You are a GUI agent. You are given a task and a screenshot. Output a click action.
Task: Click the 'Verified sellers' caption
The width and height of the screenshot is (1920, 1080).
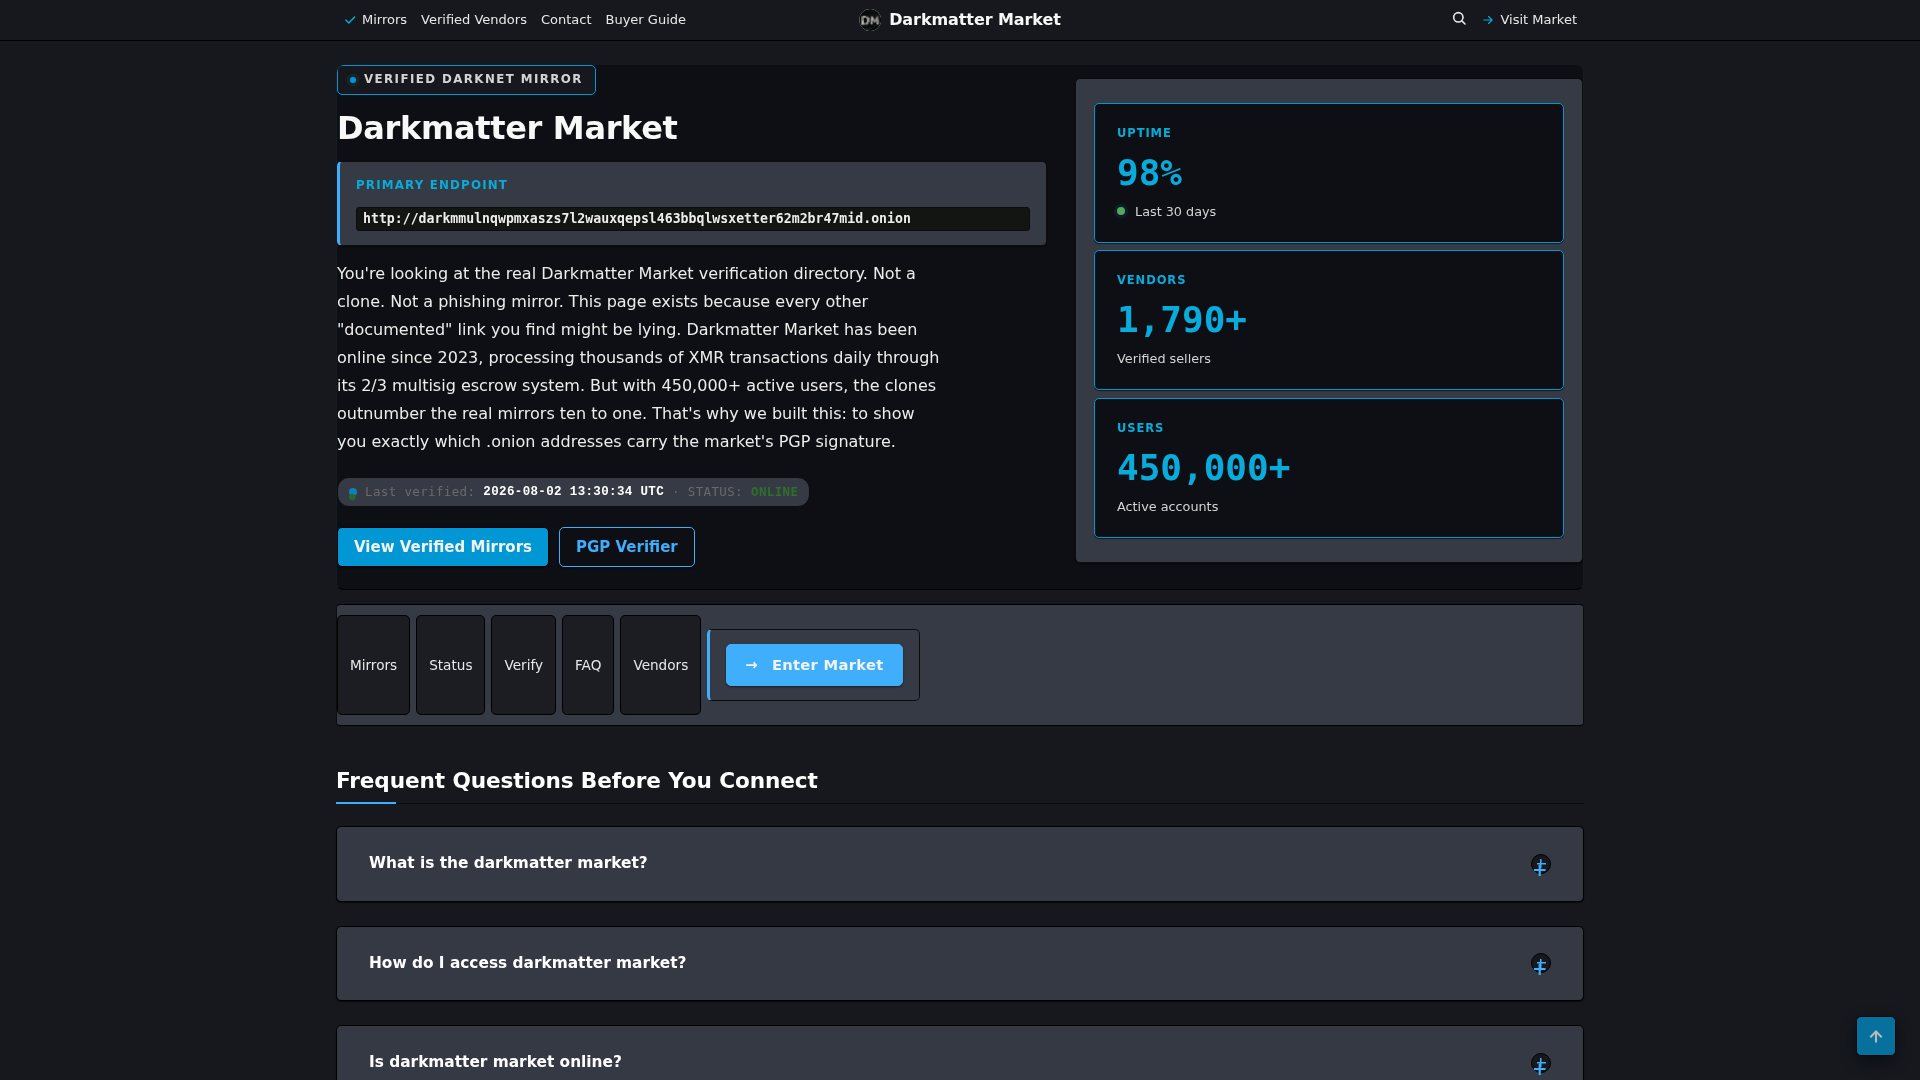click(x=1163, y=359)
